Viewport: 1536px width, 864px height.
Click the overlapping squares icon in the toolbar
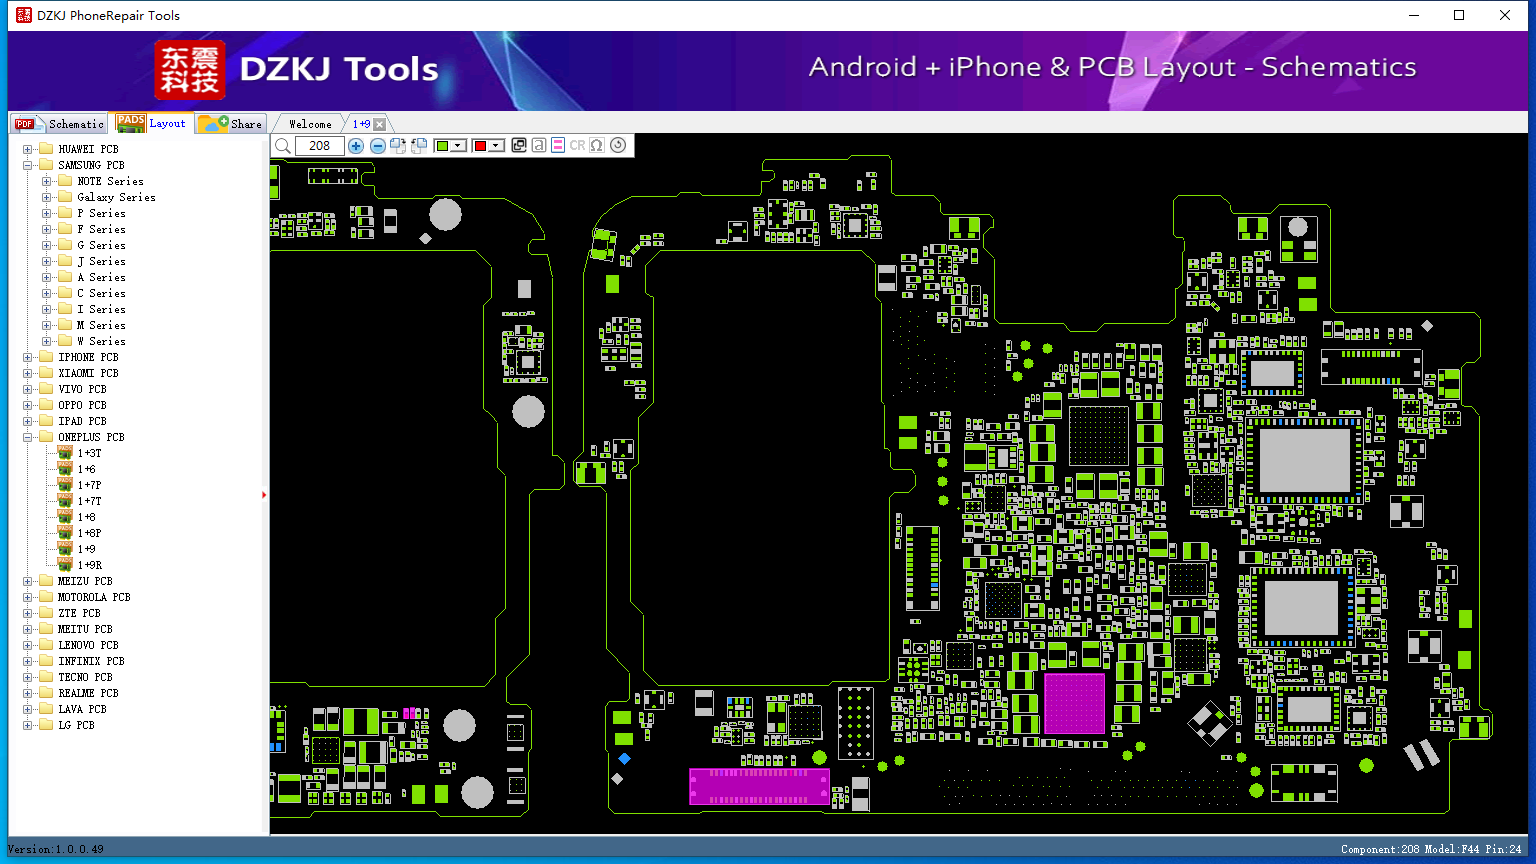[x=519, y=146]
